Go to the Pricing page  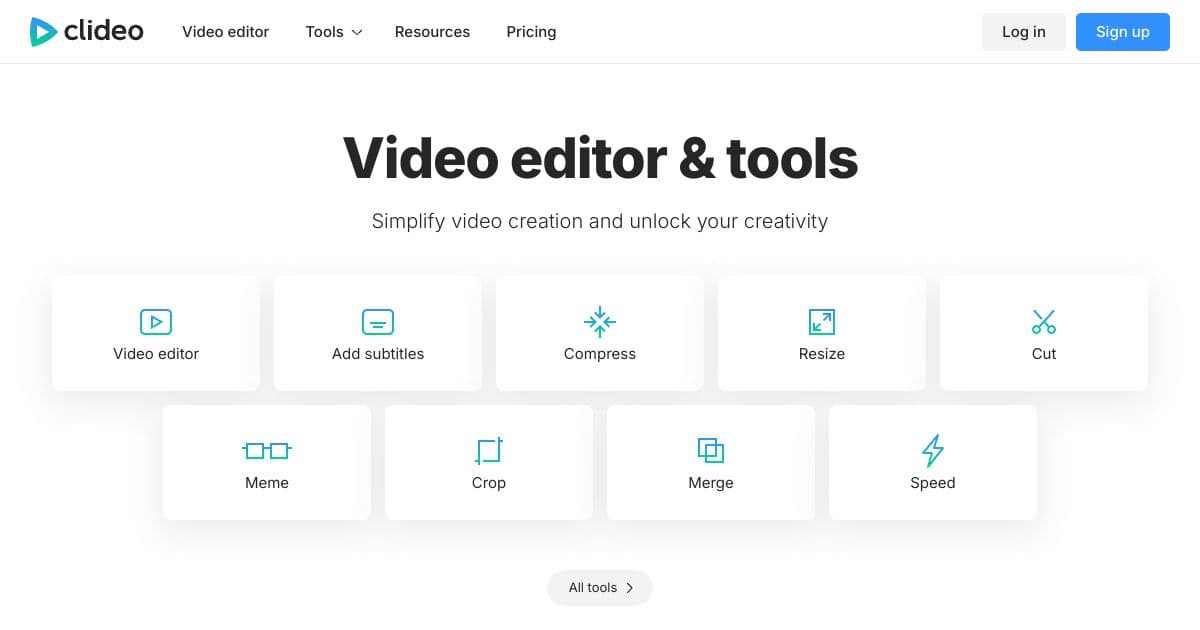[x=531, y=31]
